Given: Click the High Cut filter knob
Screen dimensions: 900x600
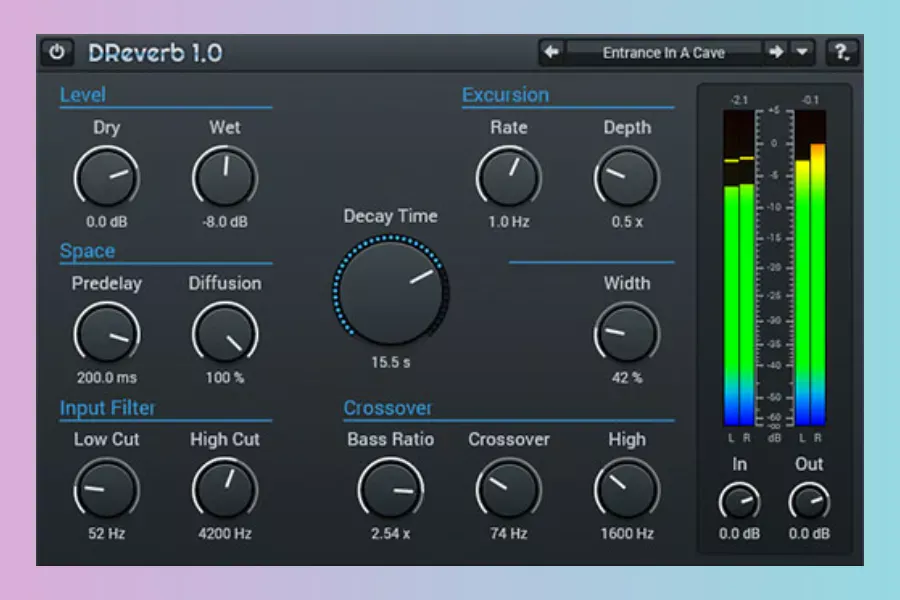Looking at the screenshot, I should click(225, 490).
